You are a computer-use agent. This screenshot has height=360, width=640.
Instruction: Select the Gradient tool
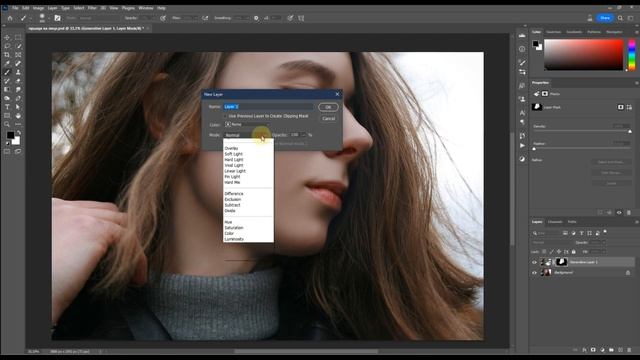coord(7,89)
